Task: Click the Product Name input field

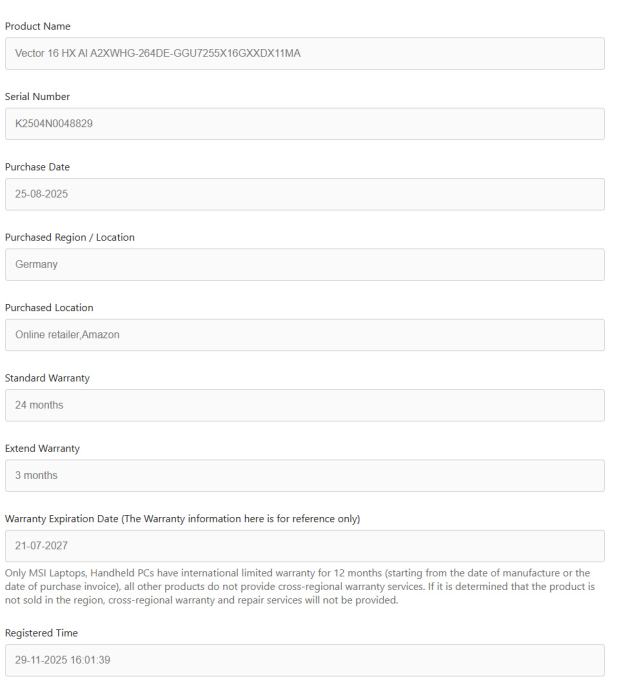Action: coord(305,53)
